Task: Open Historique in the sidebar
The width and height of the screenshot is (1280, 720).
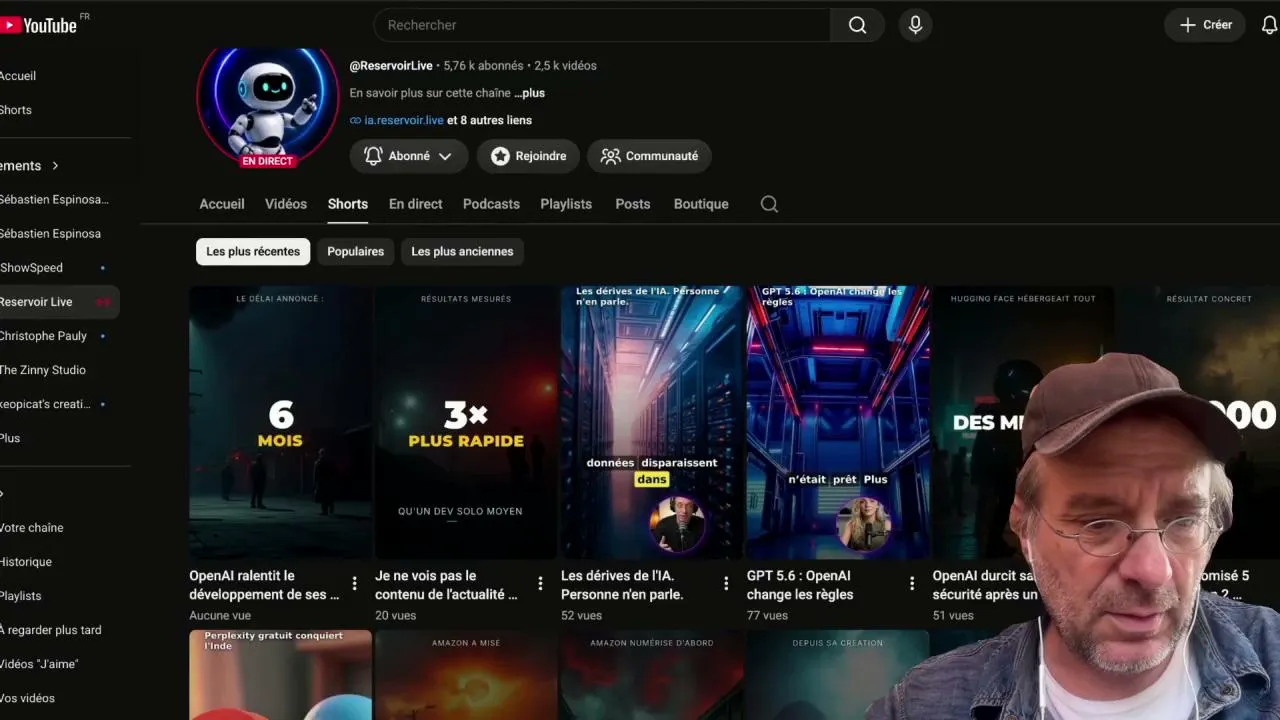Action: [26, 562]
